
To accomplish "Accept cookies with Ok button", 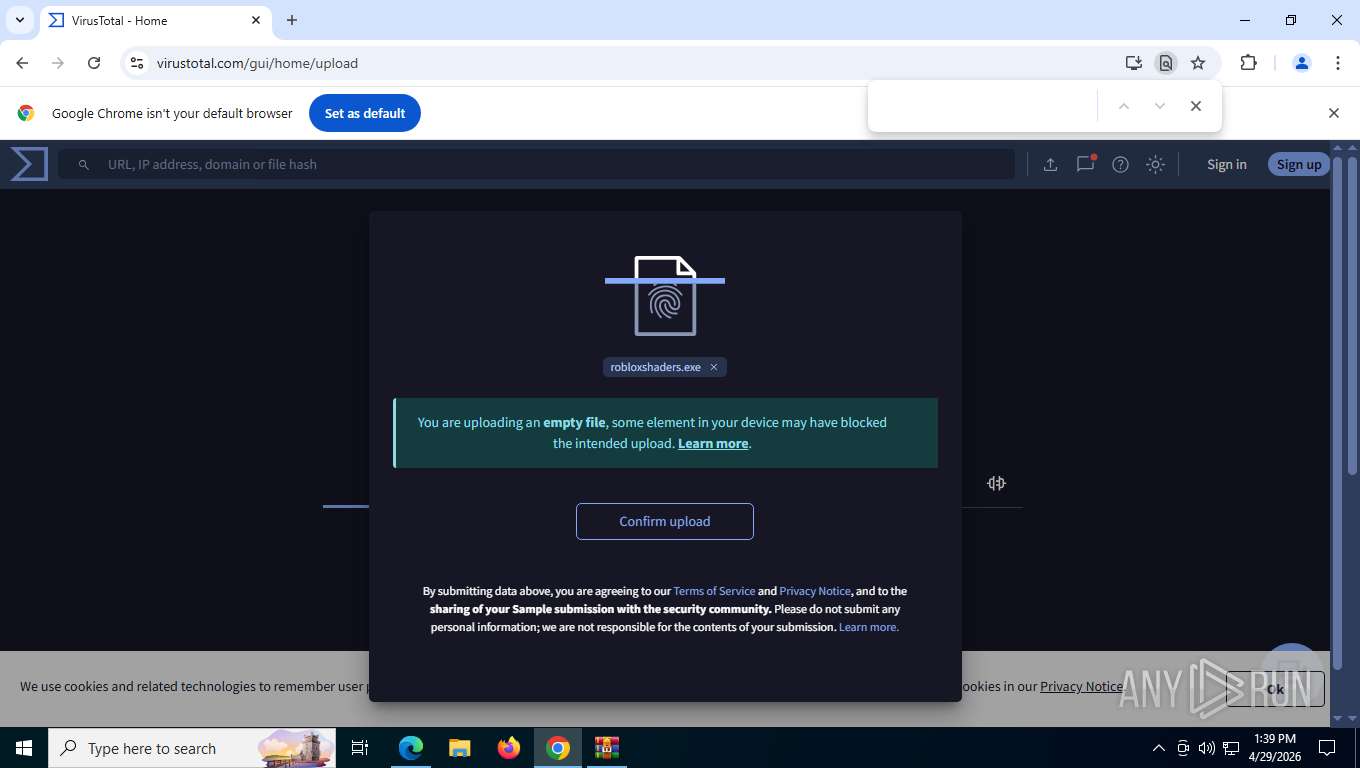I will 1275,689.
